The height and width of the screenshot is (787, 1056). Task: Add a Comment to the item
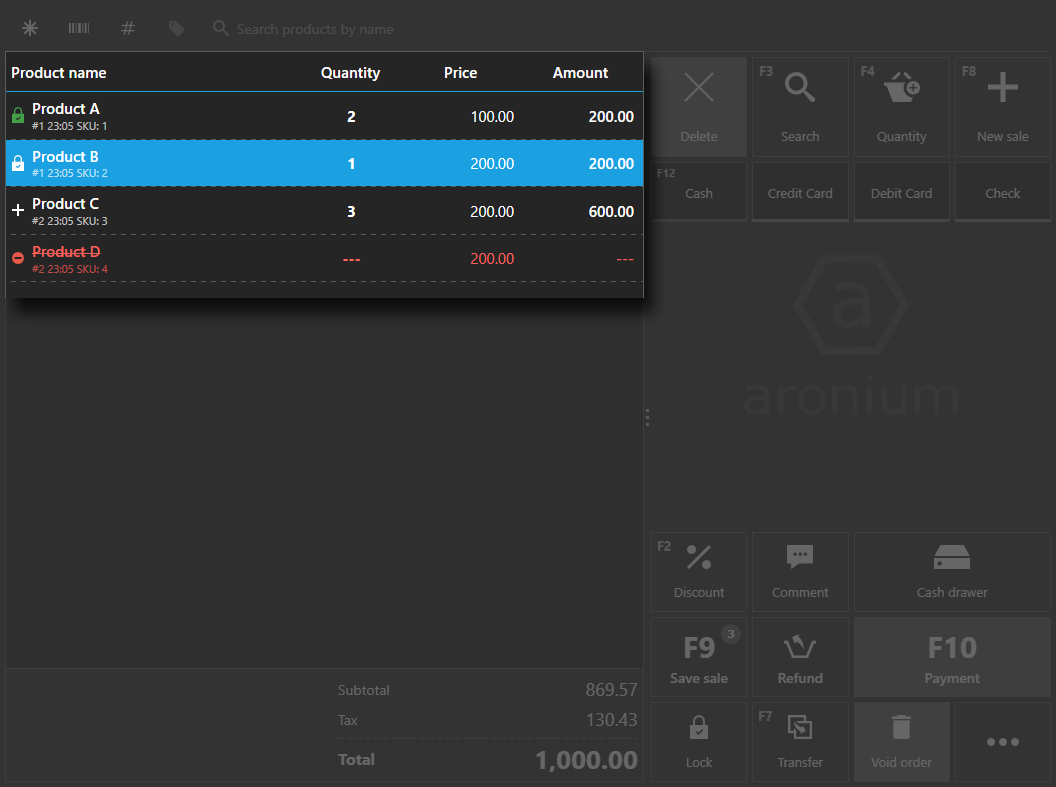coord(800,572)
